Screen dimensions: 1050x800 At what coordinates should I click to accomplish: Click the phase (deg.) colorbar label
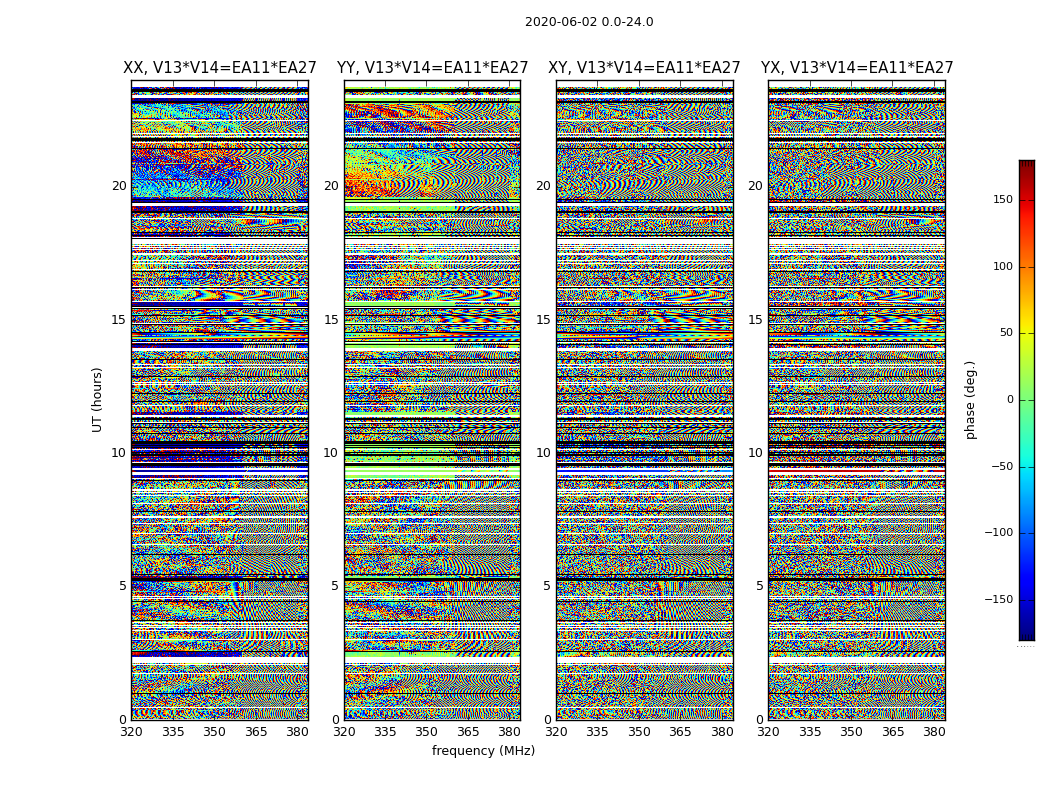970,400
